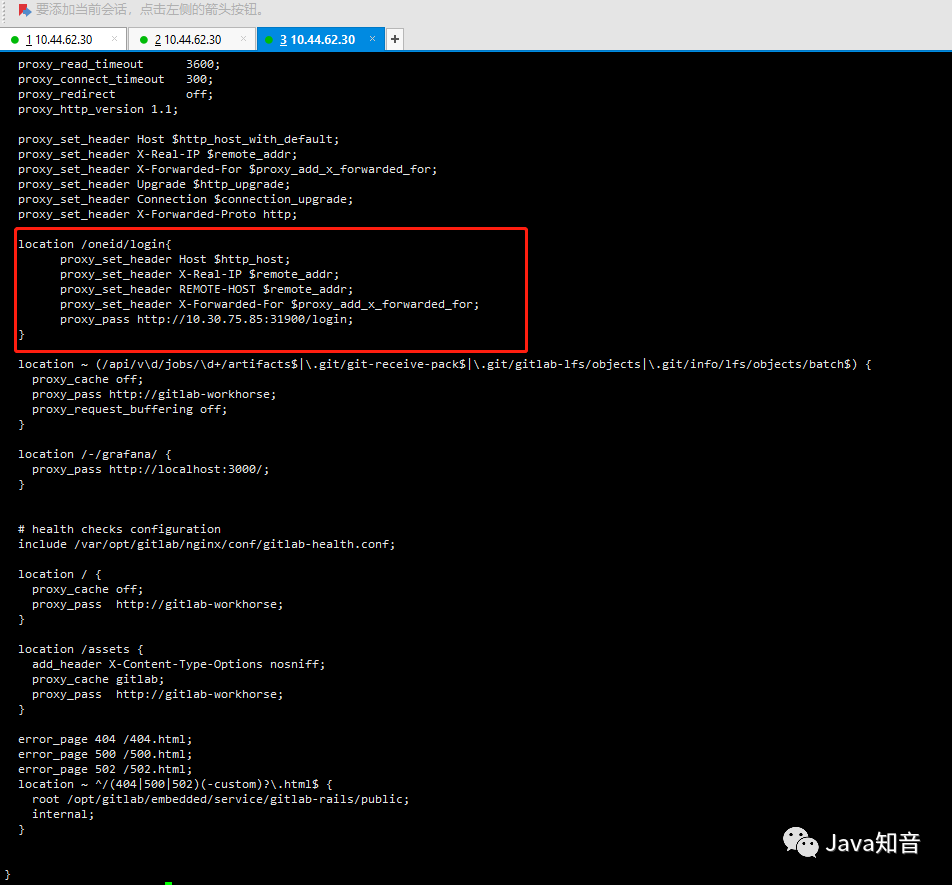Click the line 'proxy_http_version 1.1;'
The width and height of the screenshot is (952, 885).
point(98,110)
